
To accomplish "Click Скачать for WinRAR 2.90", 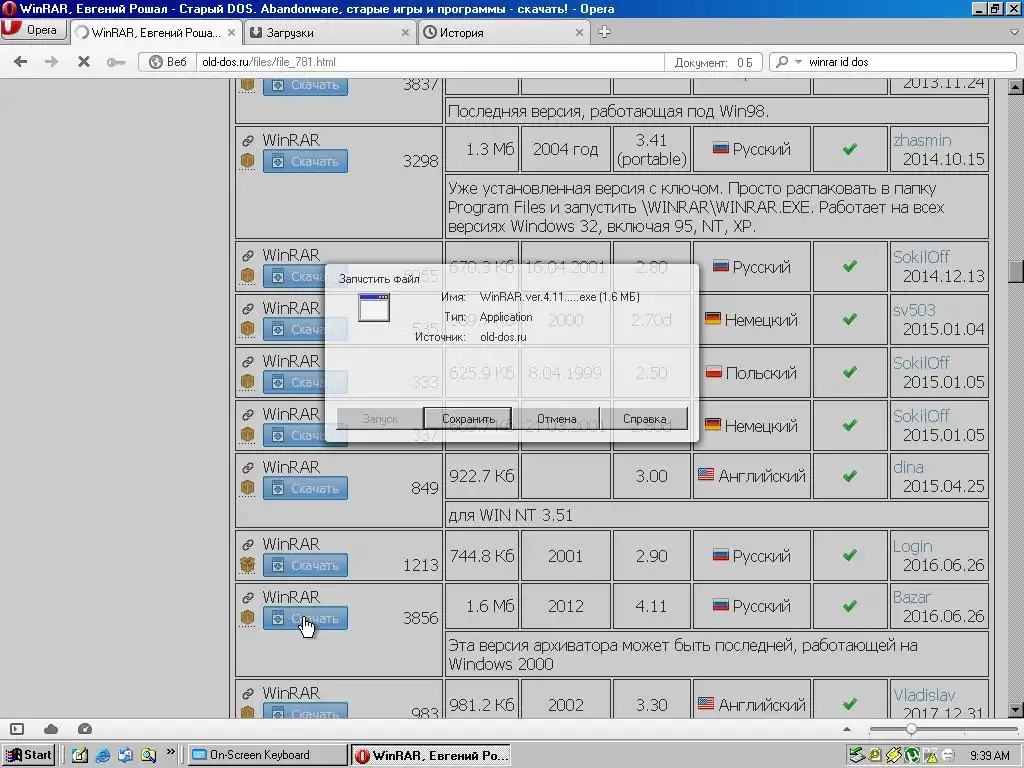I will [306, 566].
